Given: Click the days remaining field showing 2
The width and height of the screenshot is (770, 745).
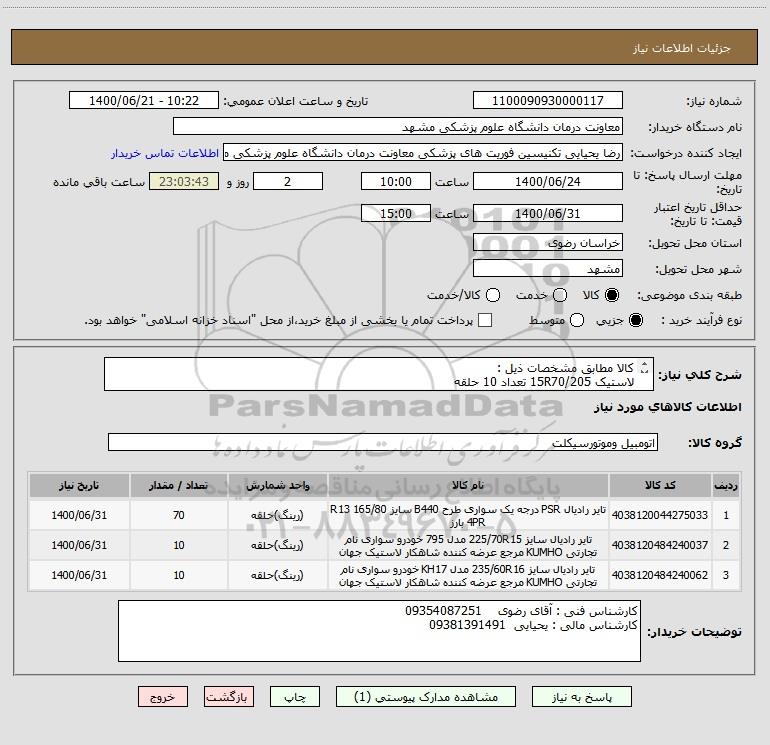Looking at the screenshot, I should [288, 182].
